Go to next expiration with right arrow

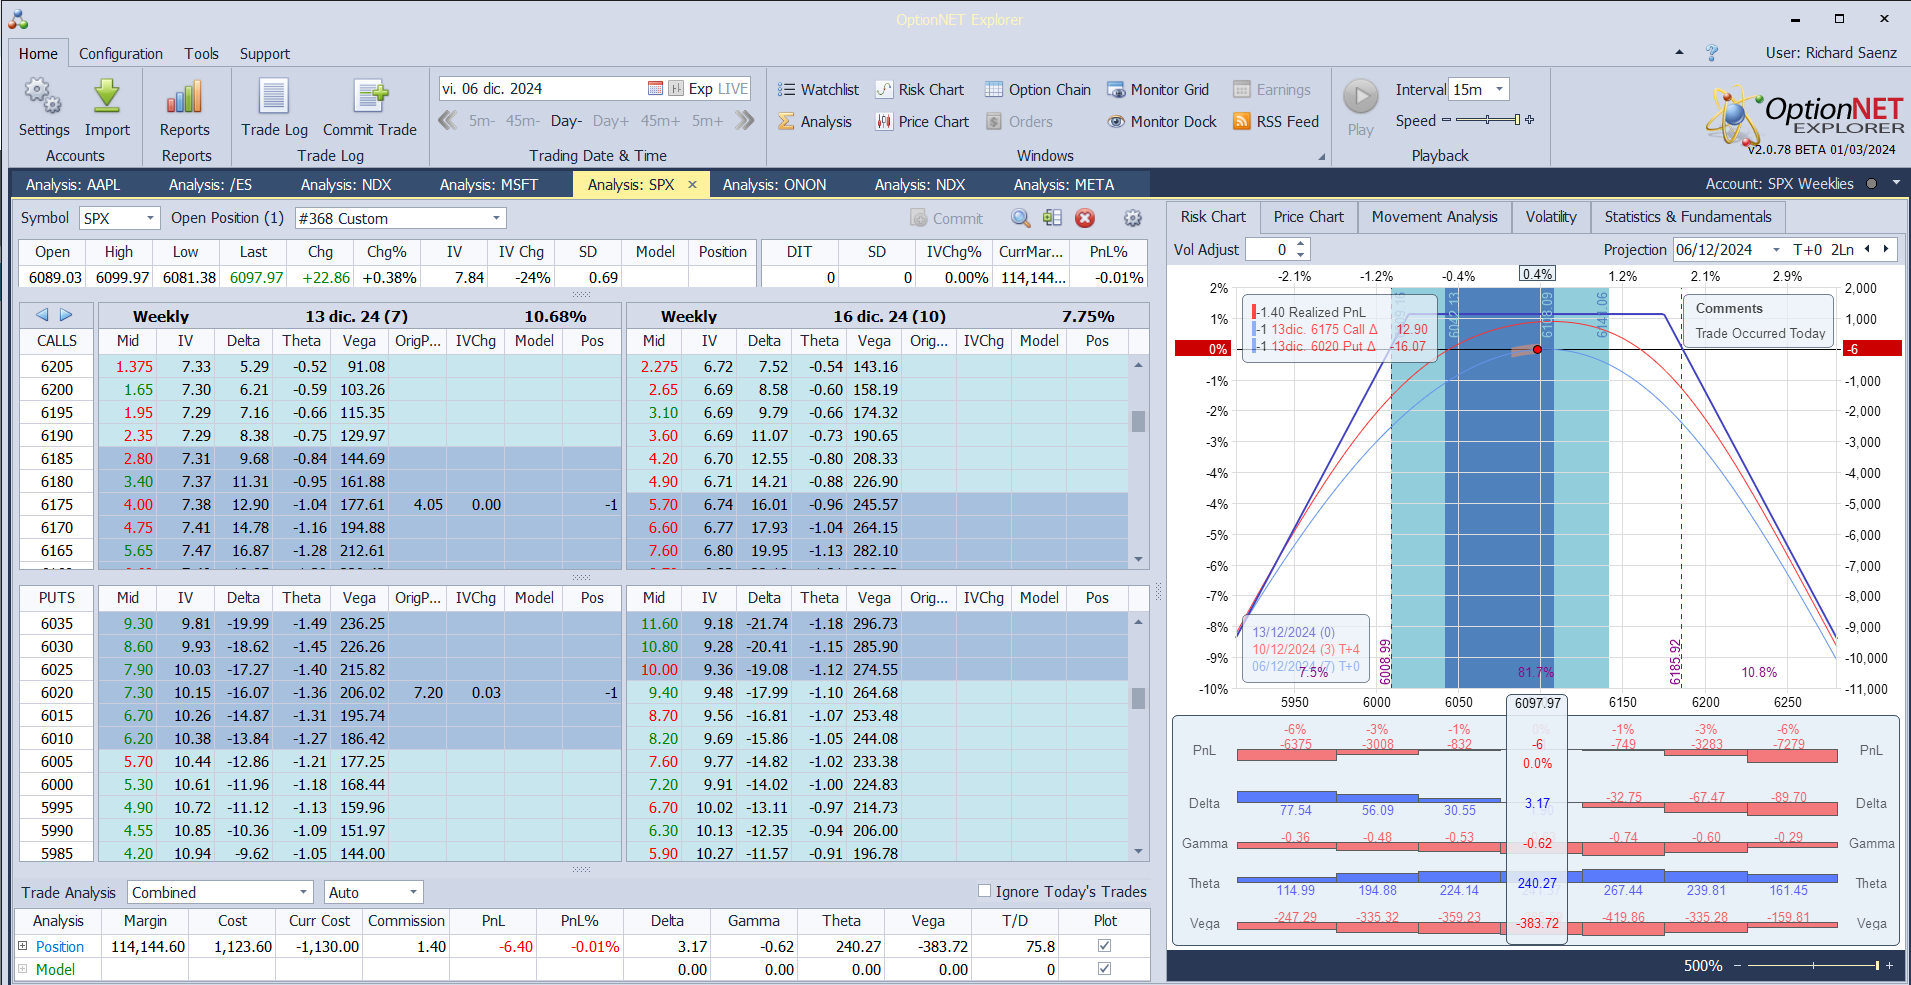[66, 315]
